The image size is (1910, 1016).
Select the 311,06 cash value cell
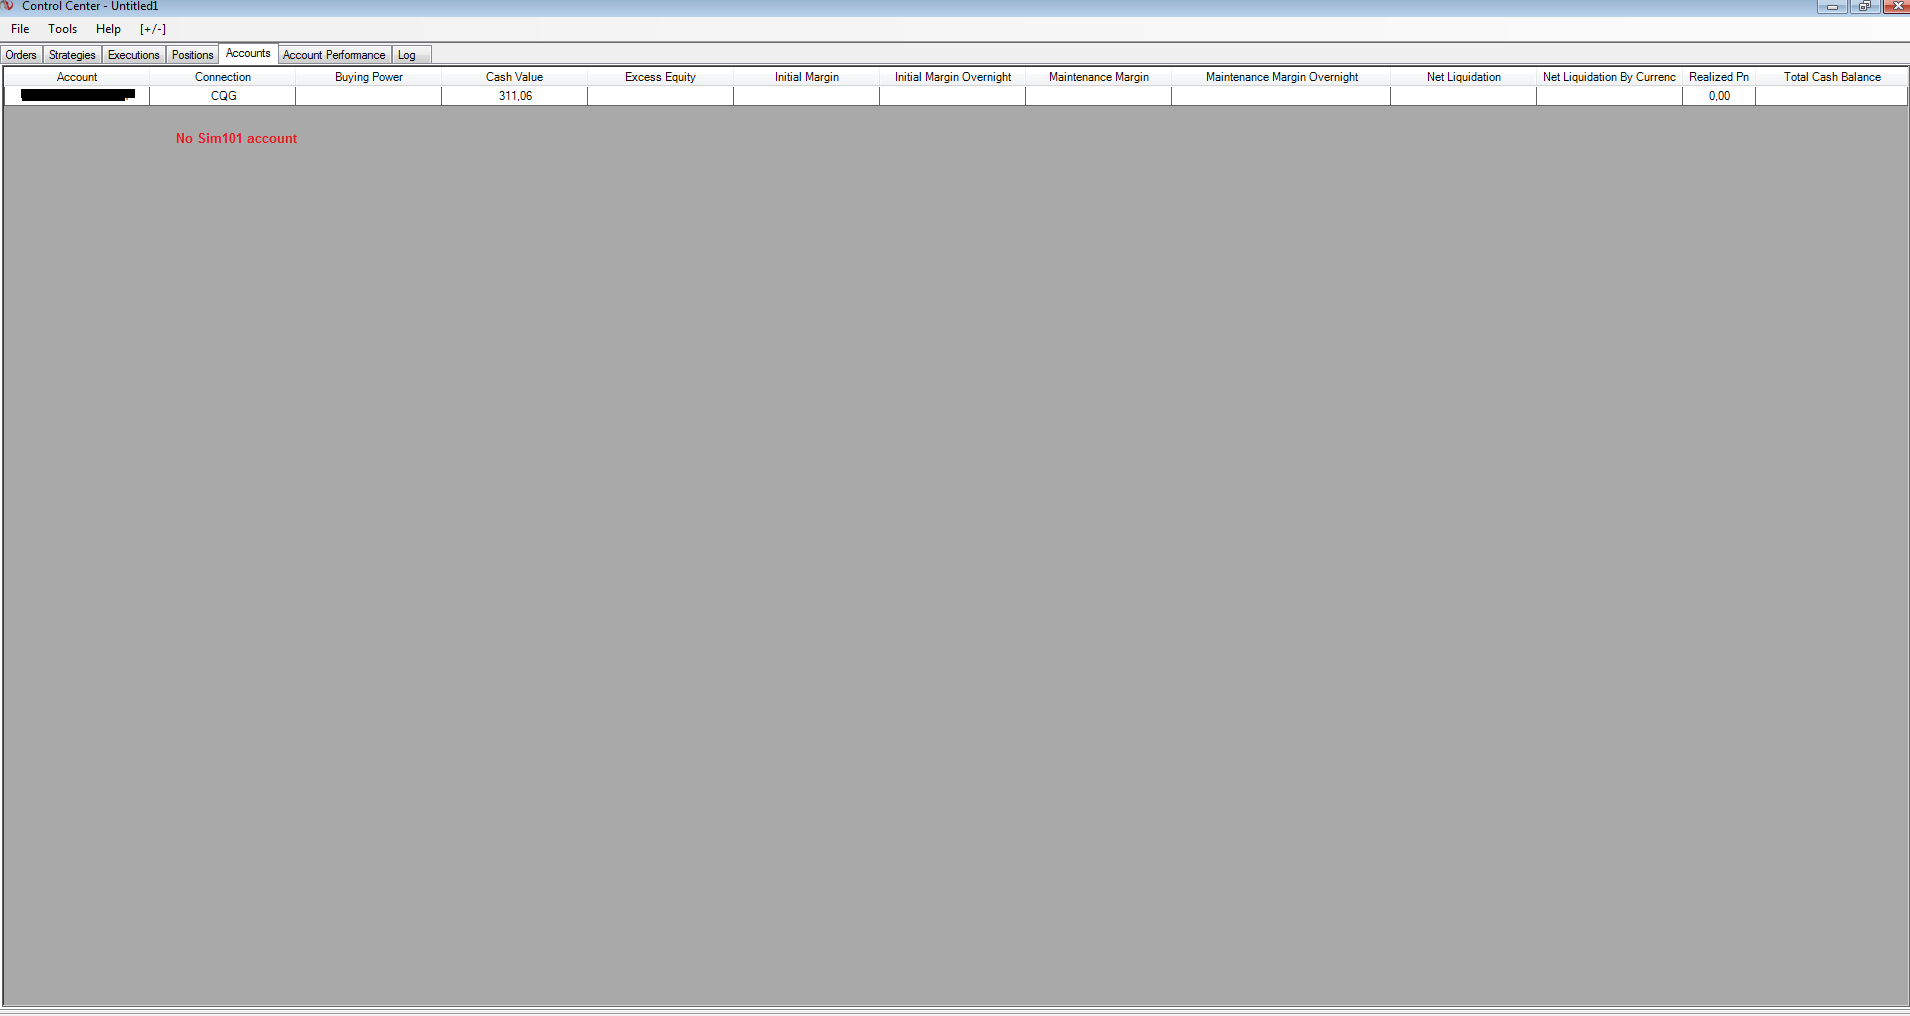pos(515,96)
